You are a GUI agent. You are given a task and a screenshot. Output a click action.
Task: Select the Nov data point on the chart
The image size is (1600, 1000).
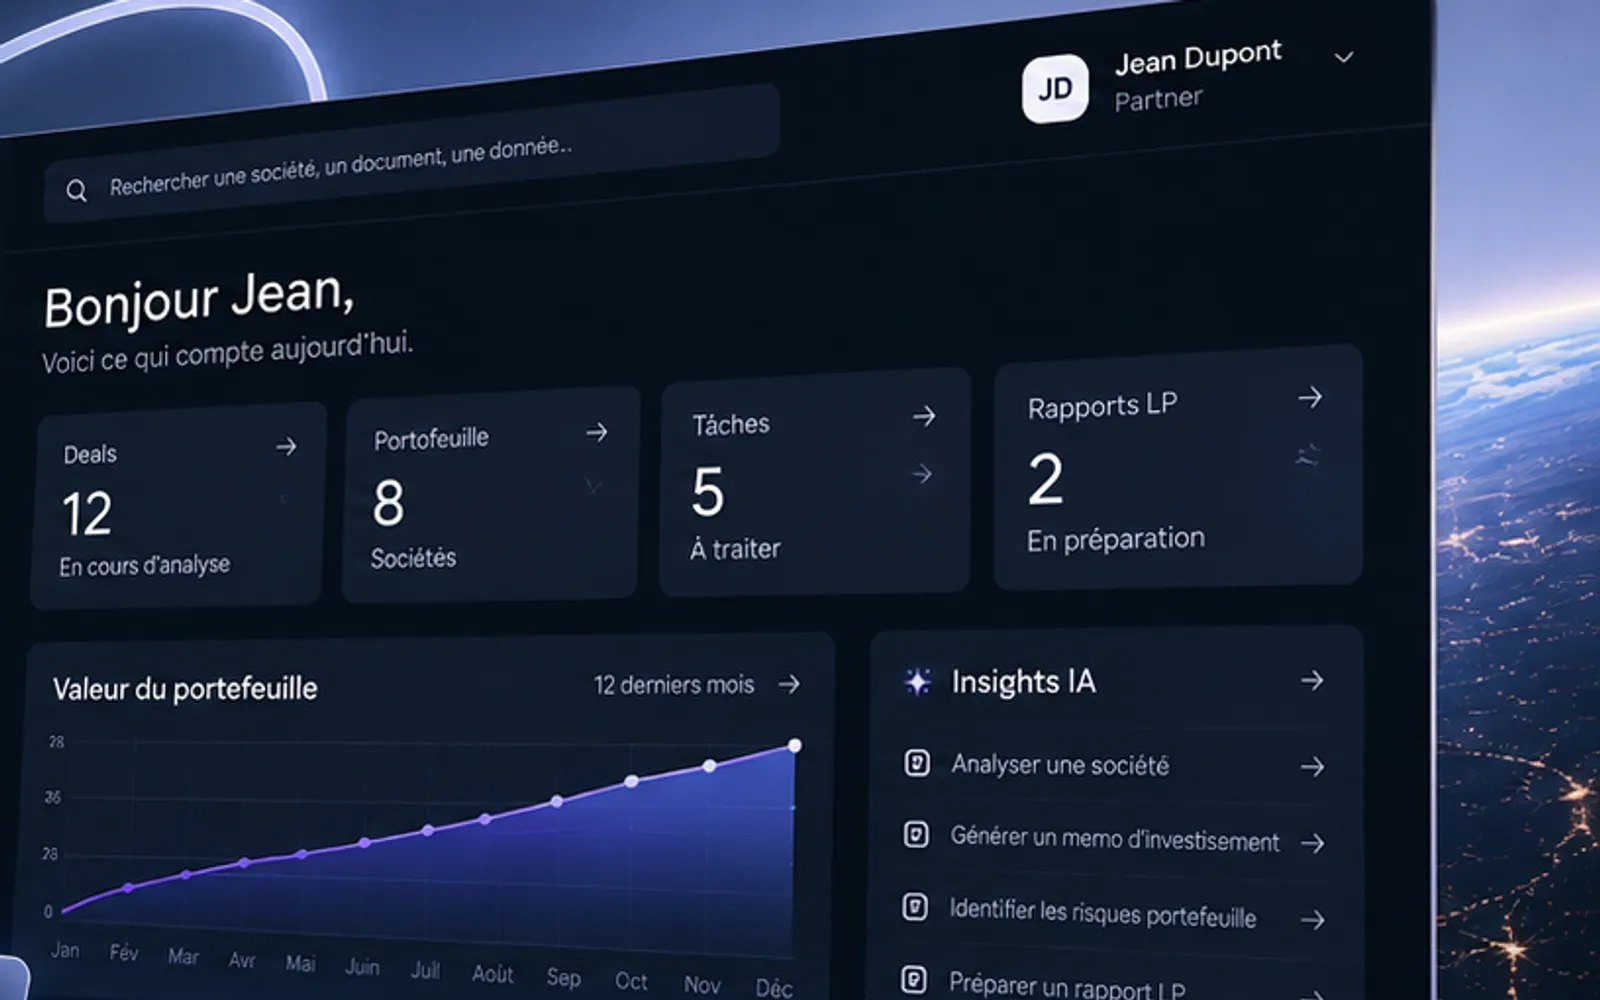pyautogui.click(x=709, y=766)
